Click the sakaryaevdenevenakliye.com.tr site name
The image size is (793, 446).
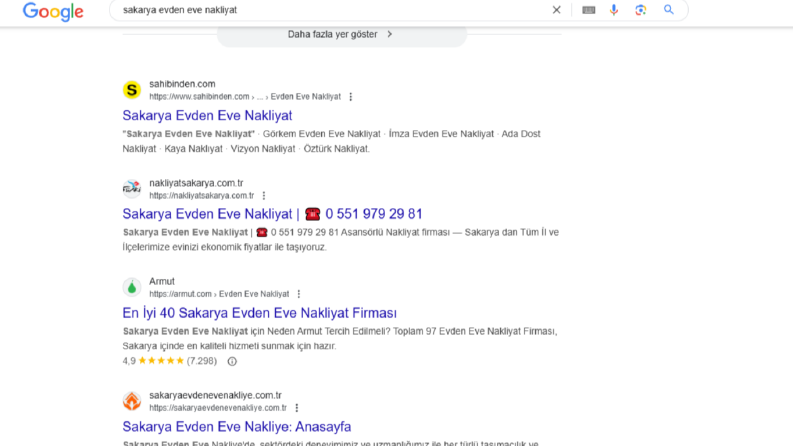coord(215,395)
